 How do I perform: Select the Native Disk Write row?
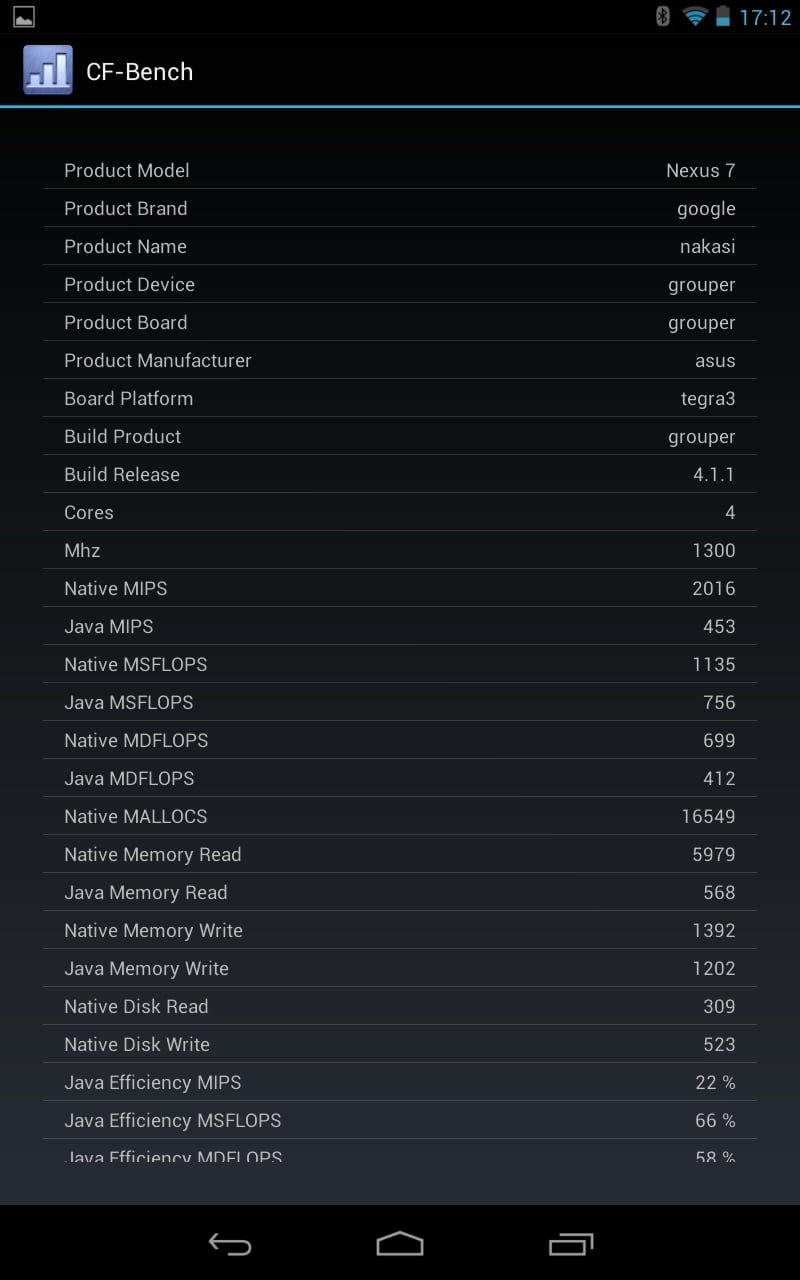click(x=400, y=1044)
